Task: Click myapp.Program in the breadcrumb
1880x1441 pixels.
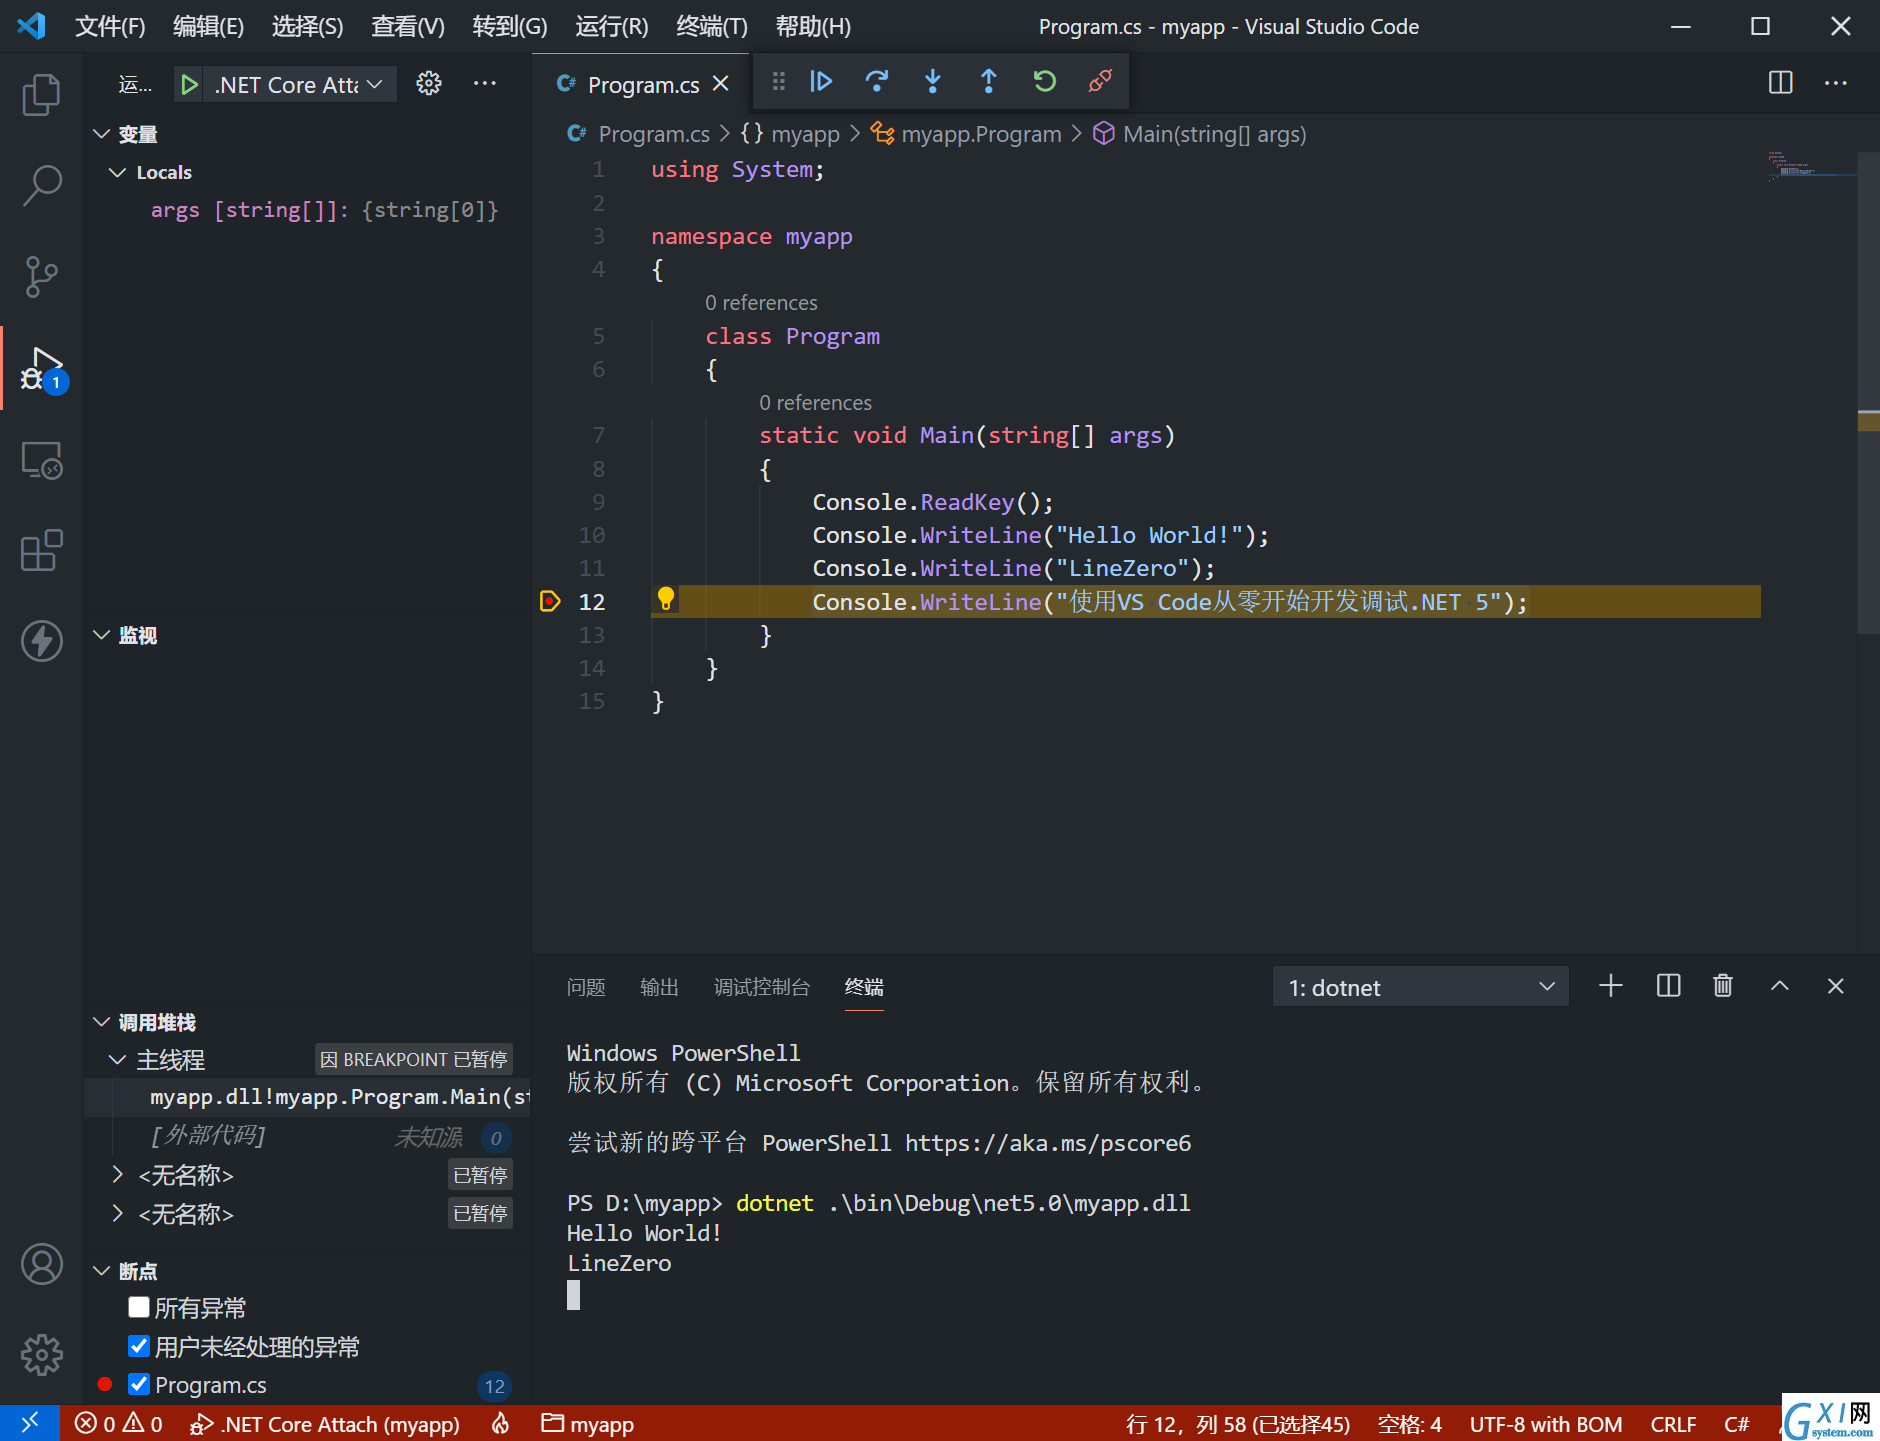Action: click(981, 134)
